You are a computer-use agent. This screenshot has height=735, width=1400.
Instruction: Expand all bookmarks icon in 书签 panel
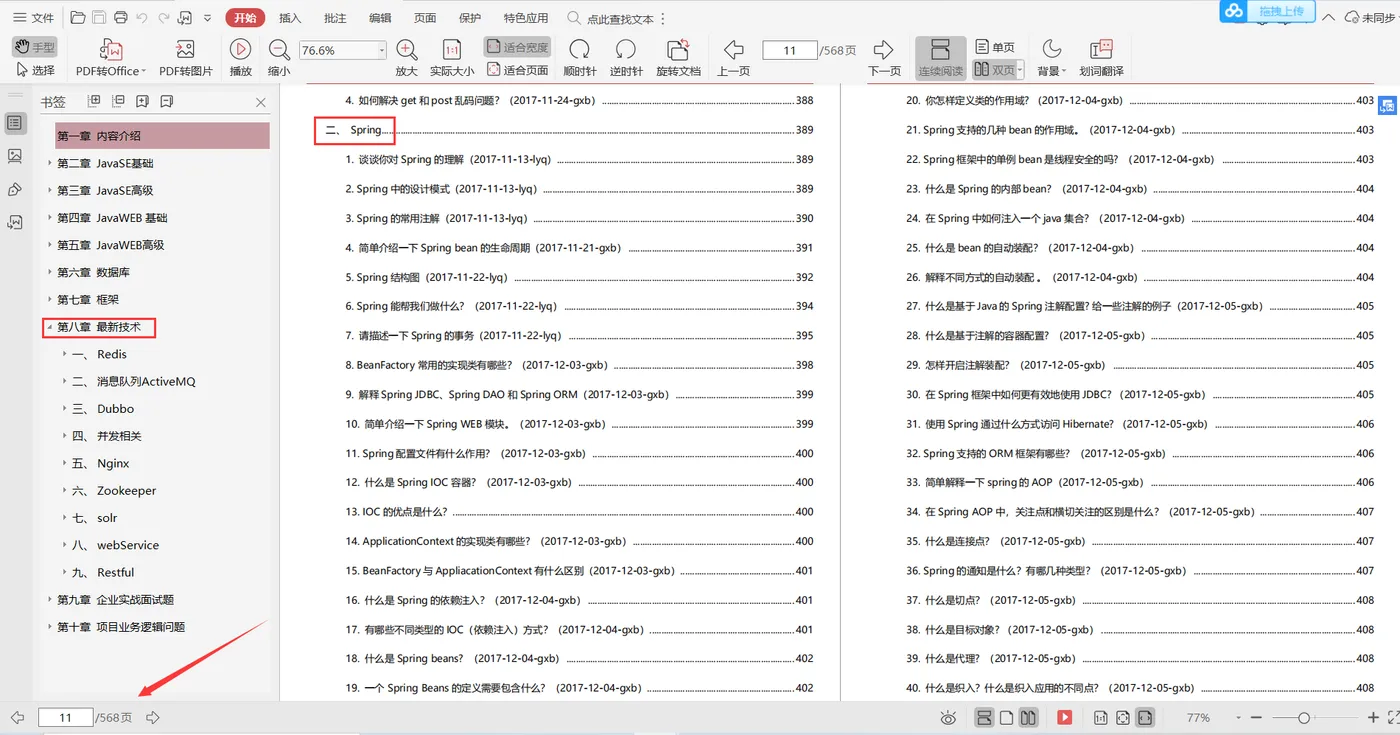[x=95, y=101]
